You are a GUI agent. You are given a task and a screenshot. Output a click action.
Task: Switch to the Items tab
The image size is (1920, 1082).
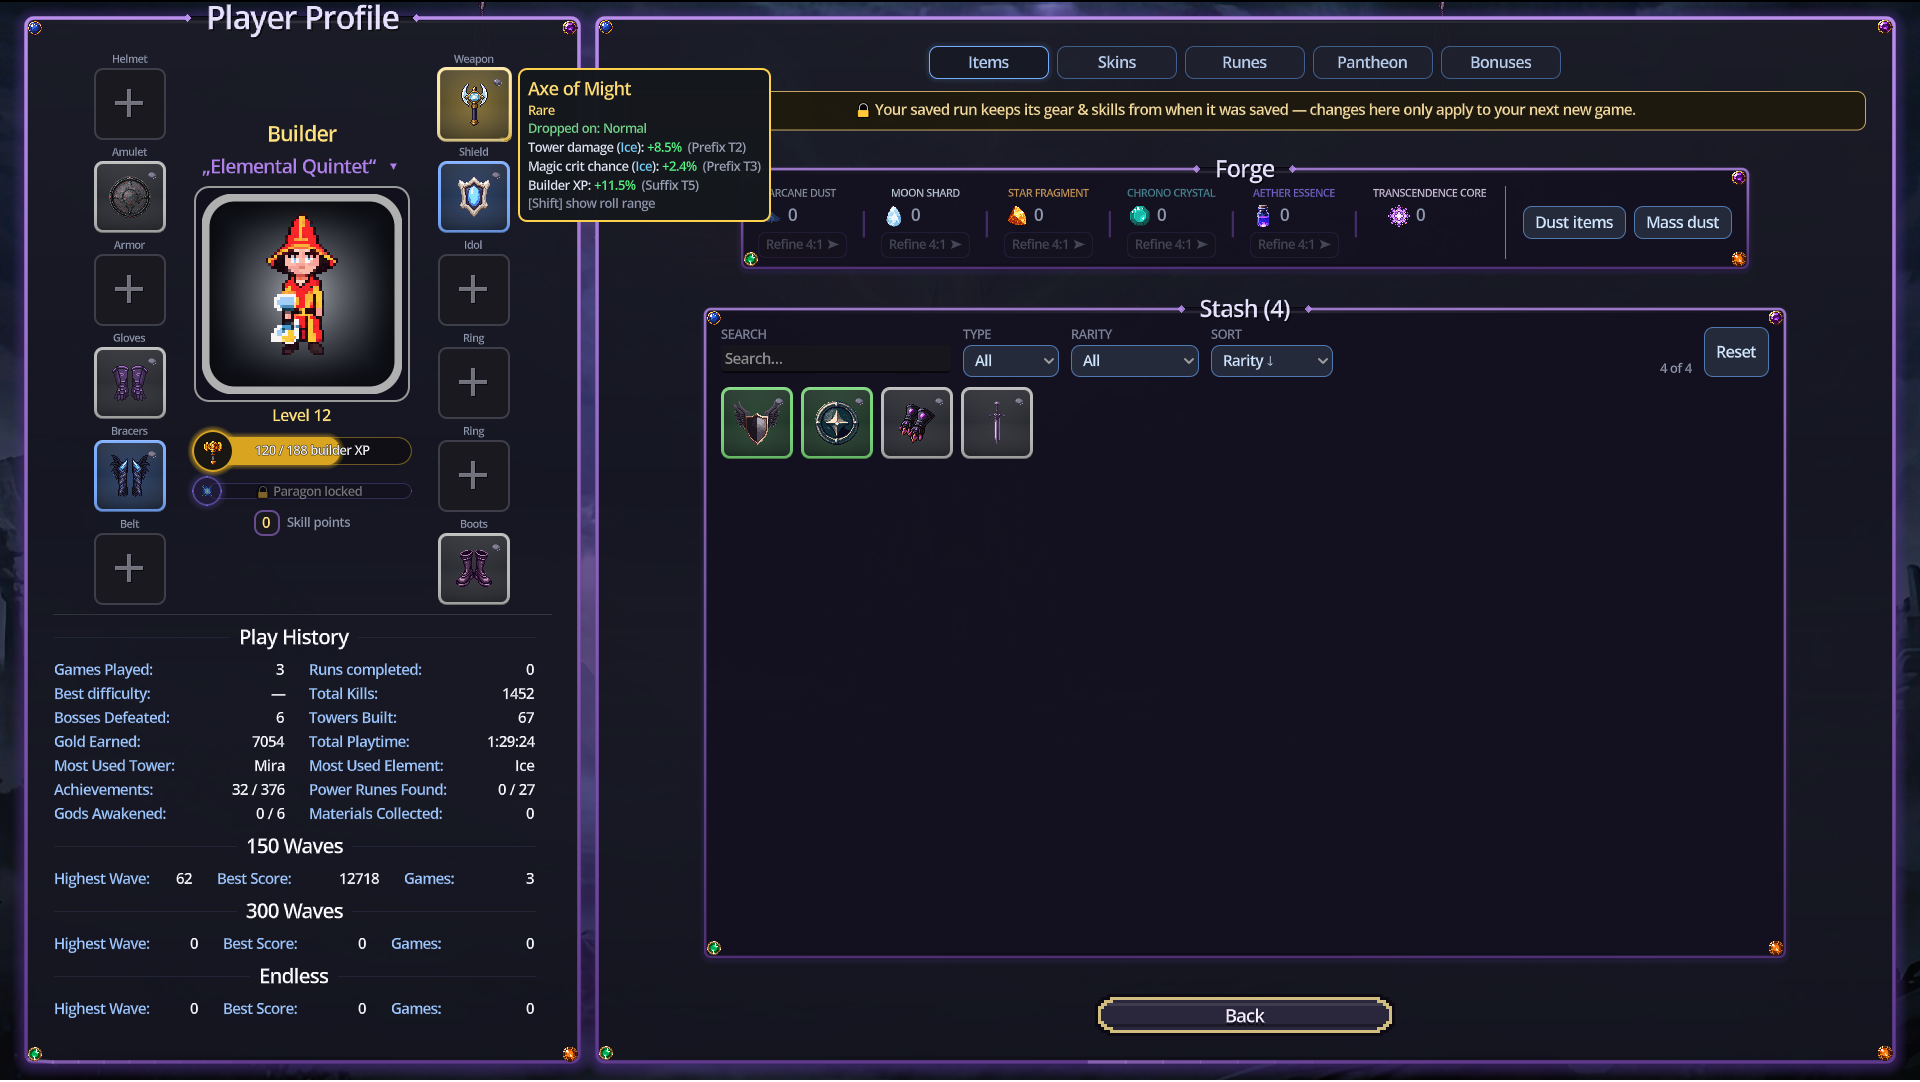click(x=988, y=62)
